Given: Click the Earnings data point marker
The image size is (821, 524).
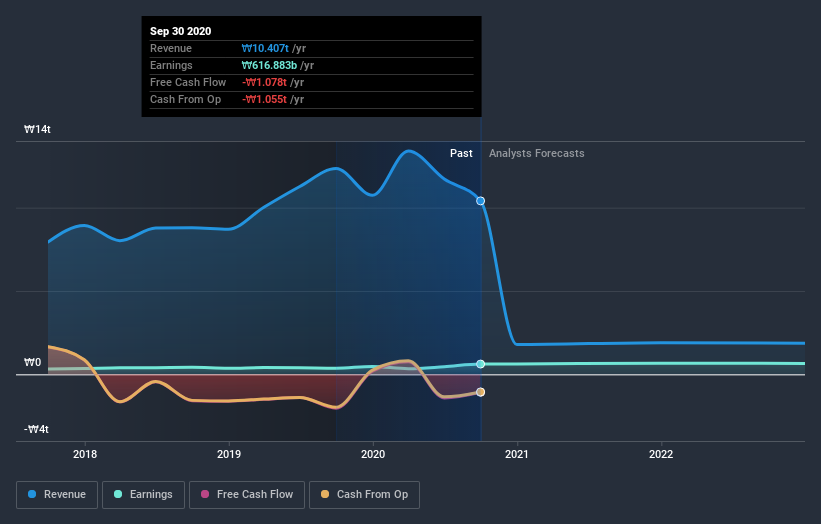Looking at the screenshot, I should pos(480,364).
